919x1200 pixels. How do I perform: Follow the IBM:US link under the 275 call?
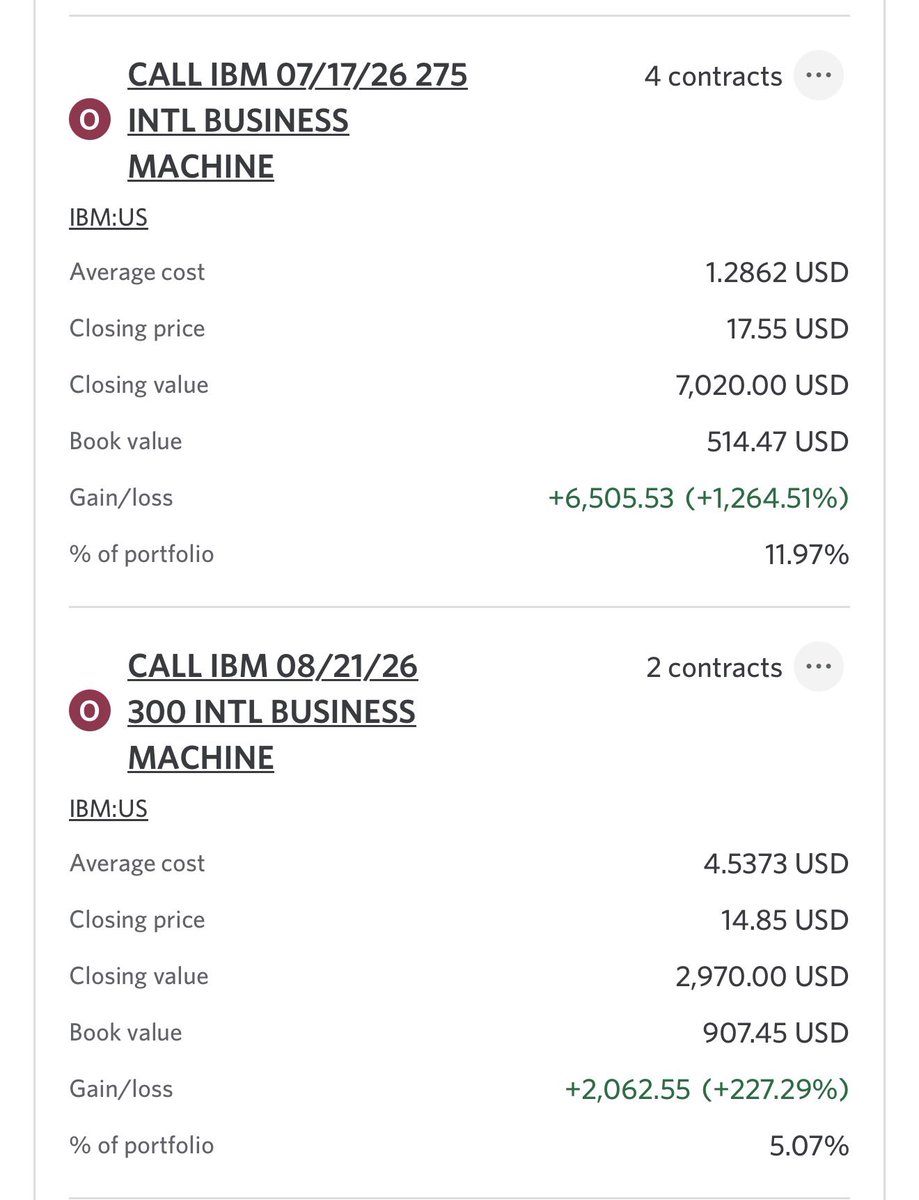tap(109, 217)
